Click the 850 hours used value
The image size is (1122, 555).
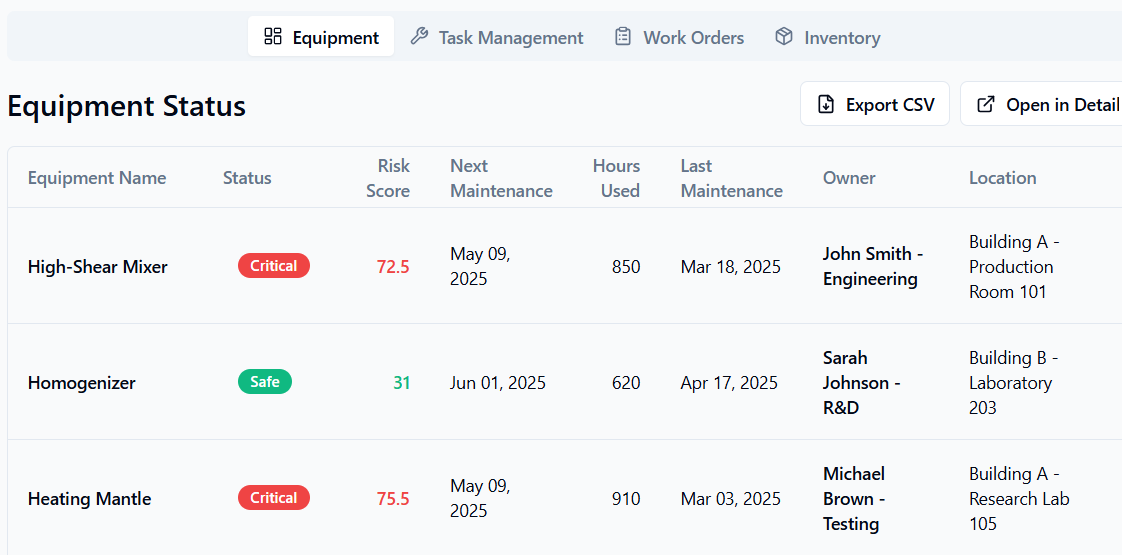(626, 267)
